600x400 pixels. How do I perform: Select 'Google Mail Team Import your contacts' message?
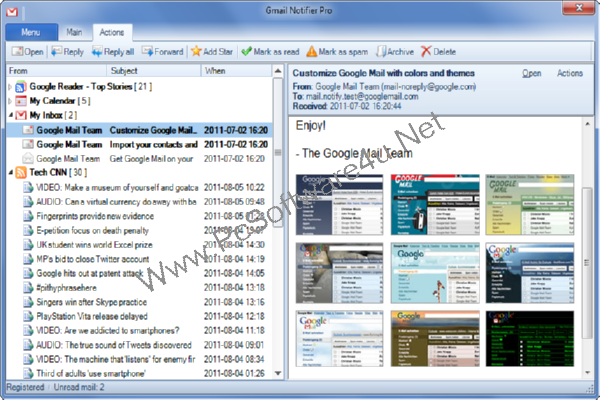(139, 144)
